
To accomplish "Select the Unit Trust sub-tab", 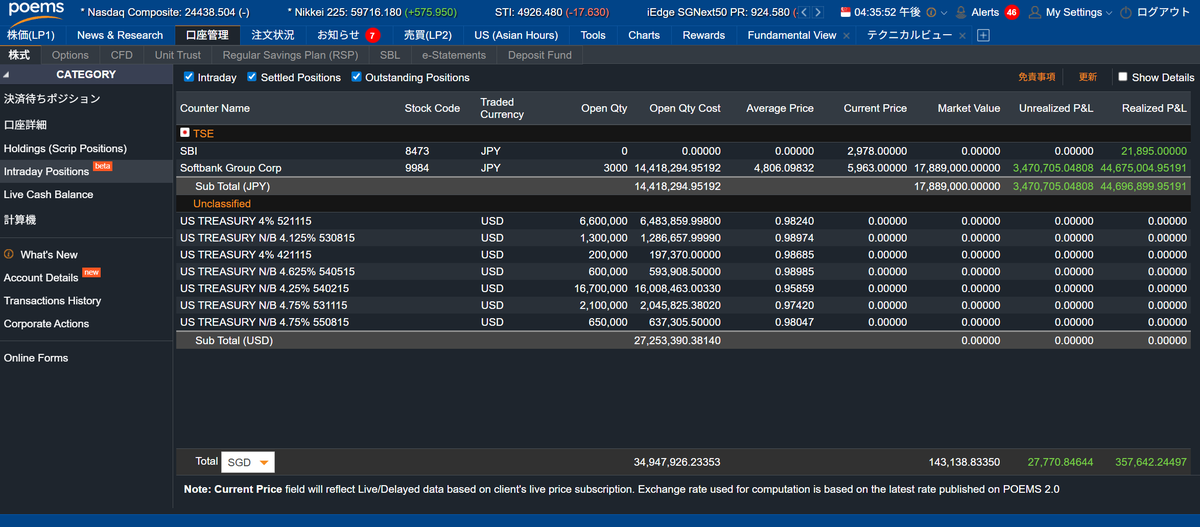I will coord(178,55).
